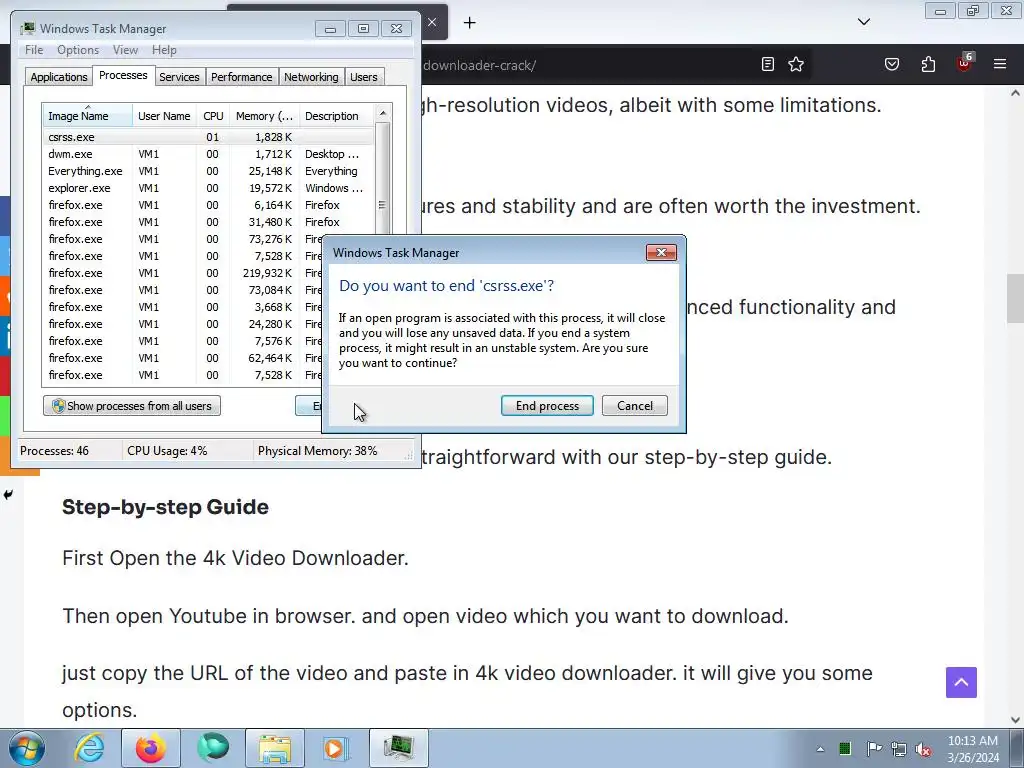Image resolution: width=1024 pixels, height=768 pixels.
Task: Click the Processes: 46 status bar entry
Action: [x=54, y=451]
